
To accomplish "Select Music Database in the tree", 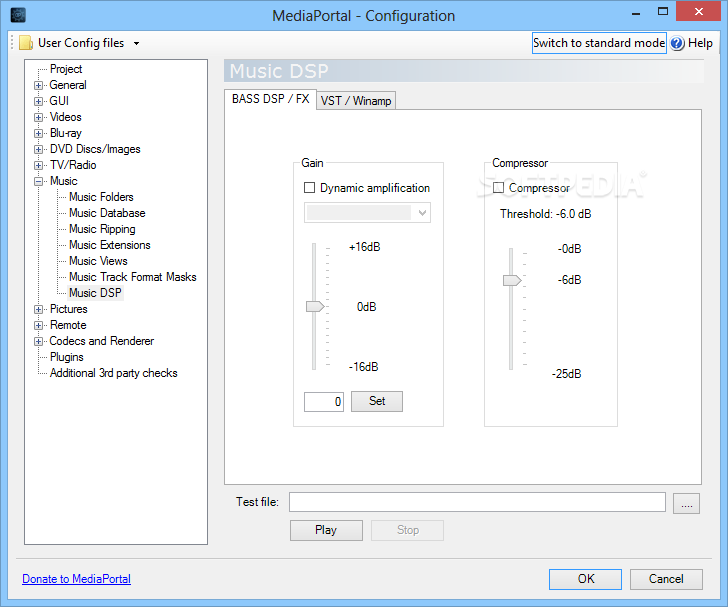I will tap(107, 213).
